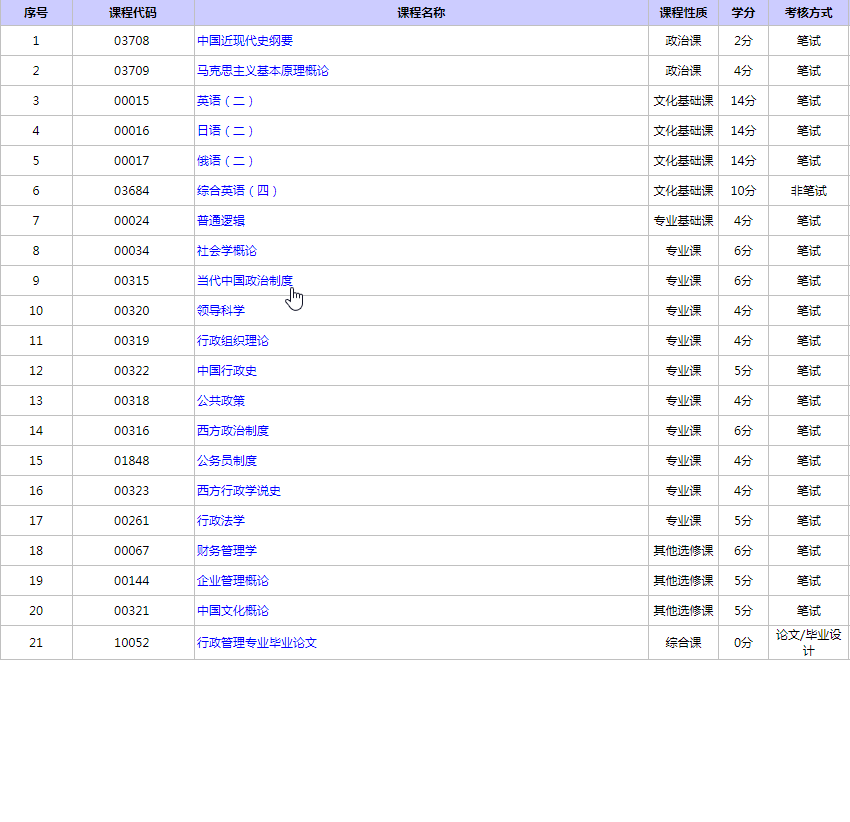Open the 公共政策 course link
Screen dimensions: 850x822
coord(221,401)
